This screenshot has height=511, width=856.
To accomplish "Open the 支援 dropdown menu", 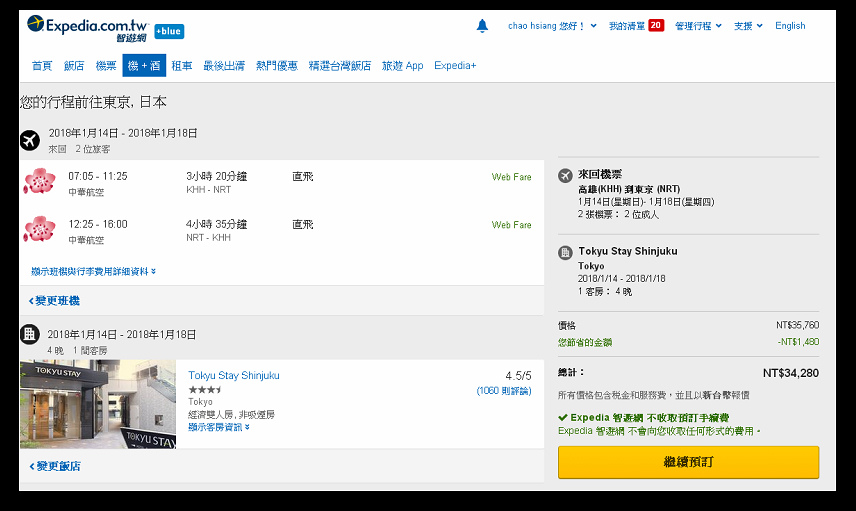I will (x=748, y=26).
